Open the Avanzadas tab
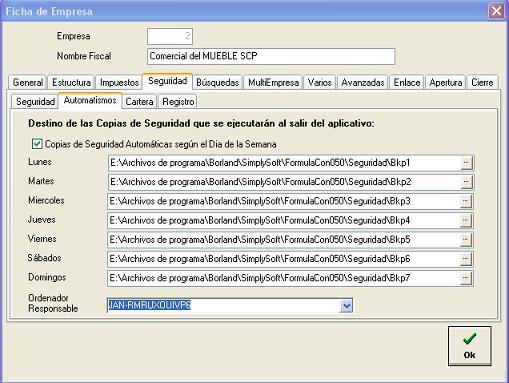Image resolution: width=509 pixels, height=383 pixels. click(x=363, y=82)
